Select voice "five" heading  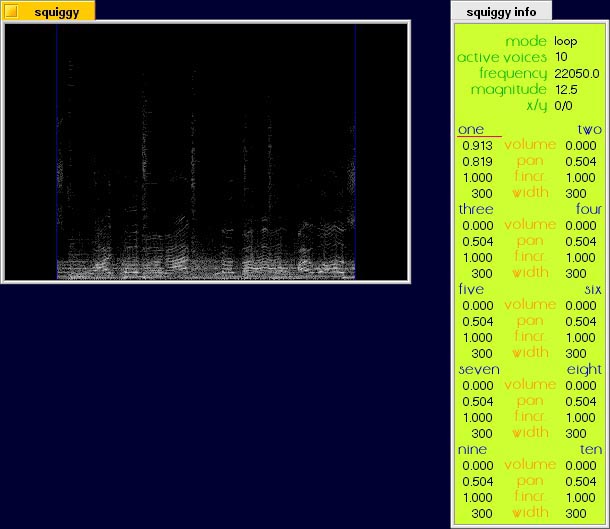tap(471, 289)
